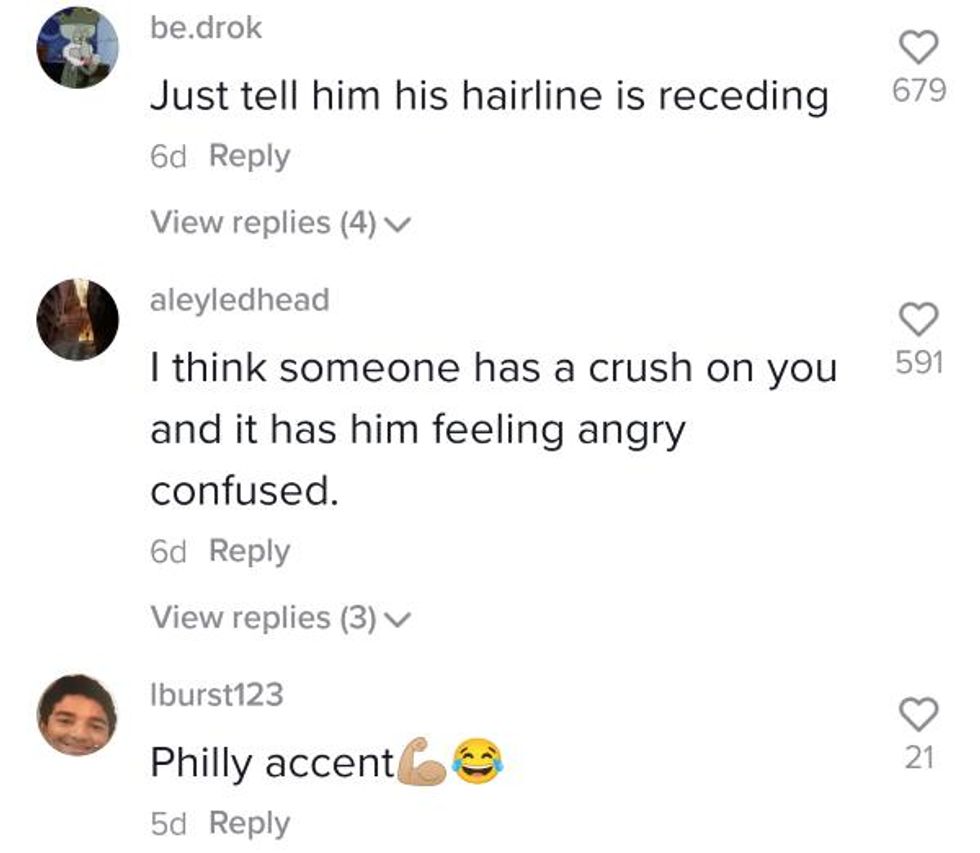This screenshot has width=980, height=853.
Task: Open the lburst123 username link
Action: coord(216,694)
